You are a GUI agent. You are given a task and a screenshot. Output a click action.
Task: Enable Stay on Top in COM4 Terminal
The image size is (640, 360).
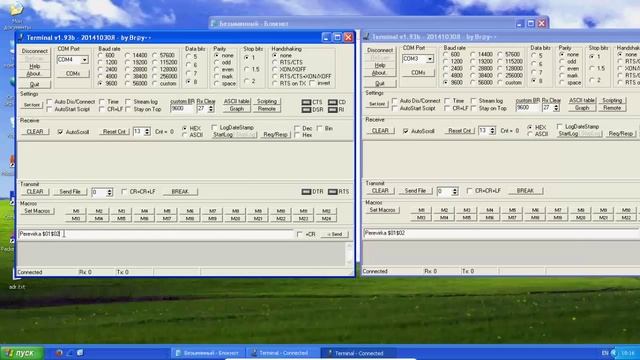(129, 109)
